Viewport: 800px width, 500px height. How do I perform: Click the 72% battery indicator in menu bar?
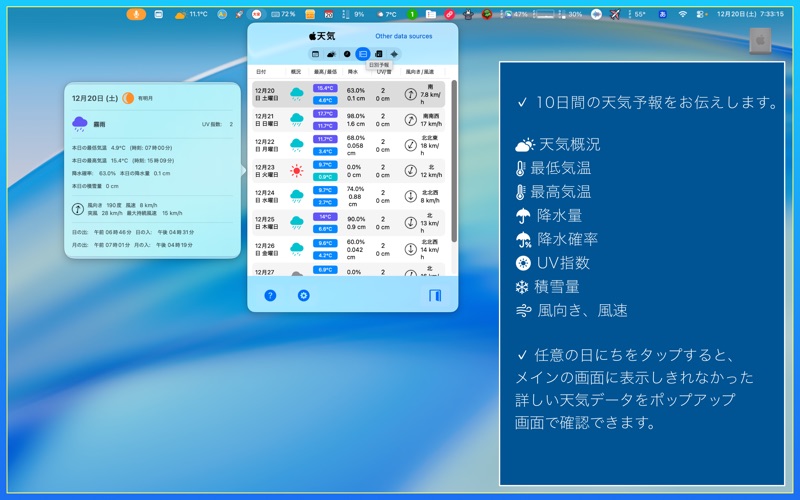click(283, 14)
